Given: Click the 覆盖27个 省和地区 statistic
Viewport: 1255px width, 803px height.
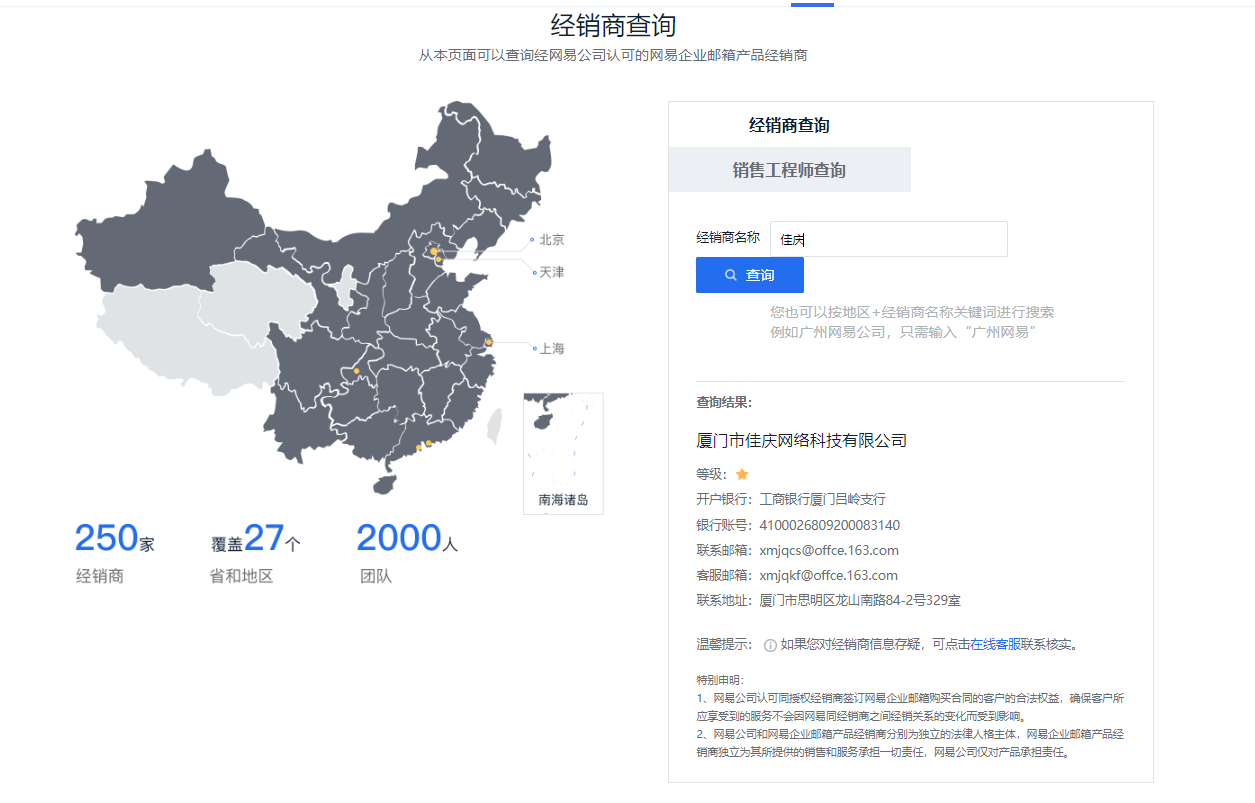Looking at the screenshot, I should 255,552.
